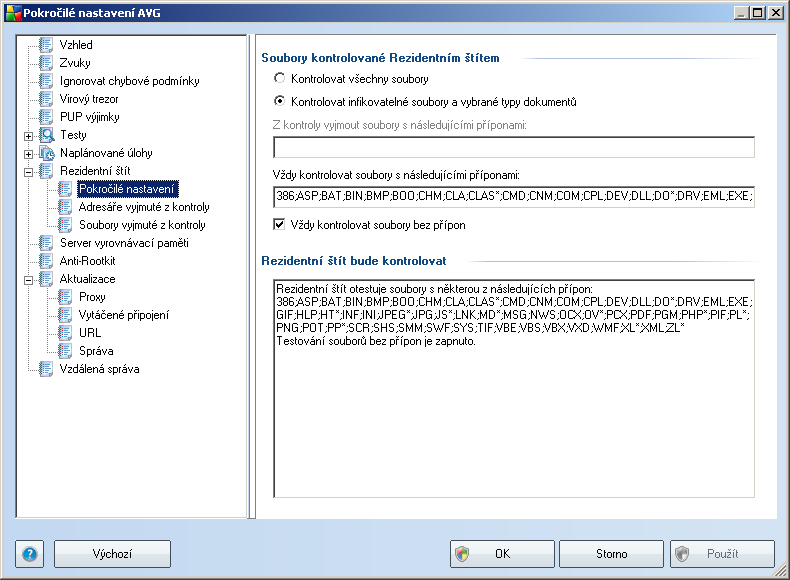Image resolution: width=790 pixels, height=580 pixels.
Task: Click the icon beside Adresáře vyjmuté z kontroly
Action: pos(65,207)
